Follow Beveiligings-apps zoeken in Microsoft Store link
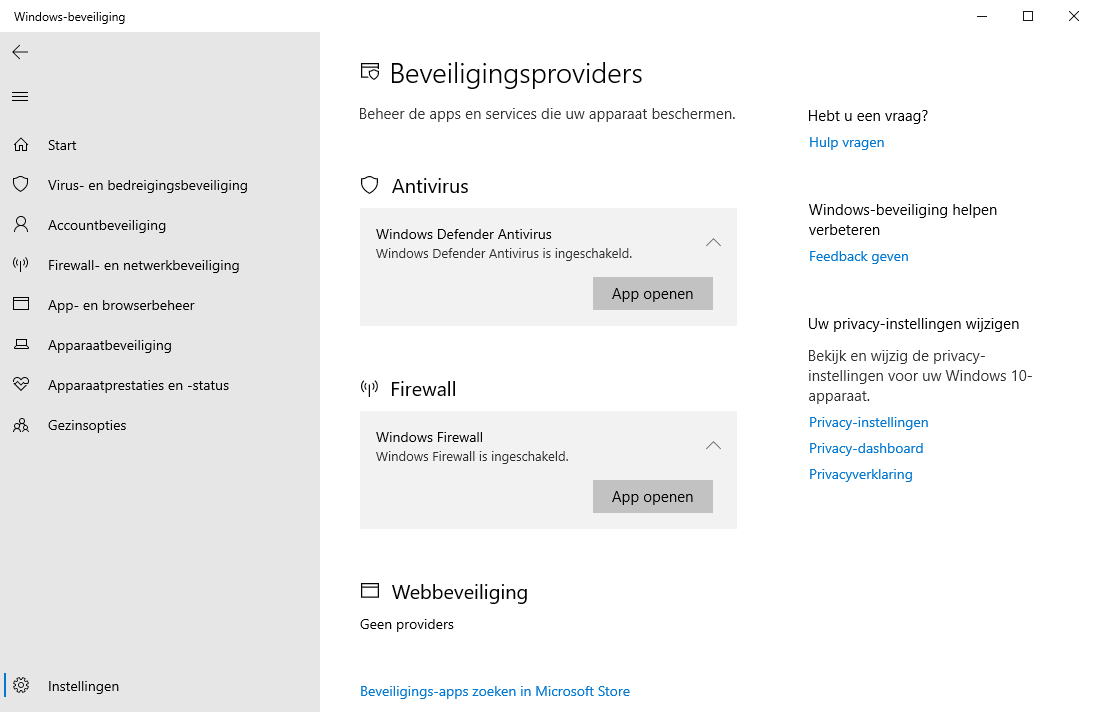The height and width of the screenshot is (712, 1096). click(494, 691)
